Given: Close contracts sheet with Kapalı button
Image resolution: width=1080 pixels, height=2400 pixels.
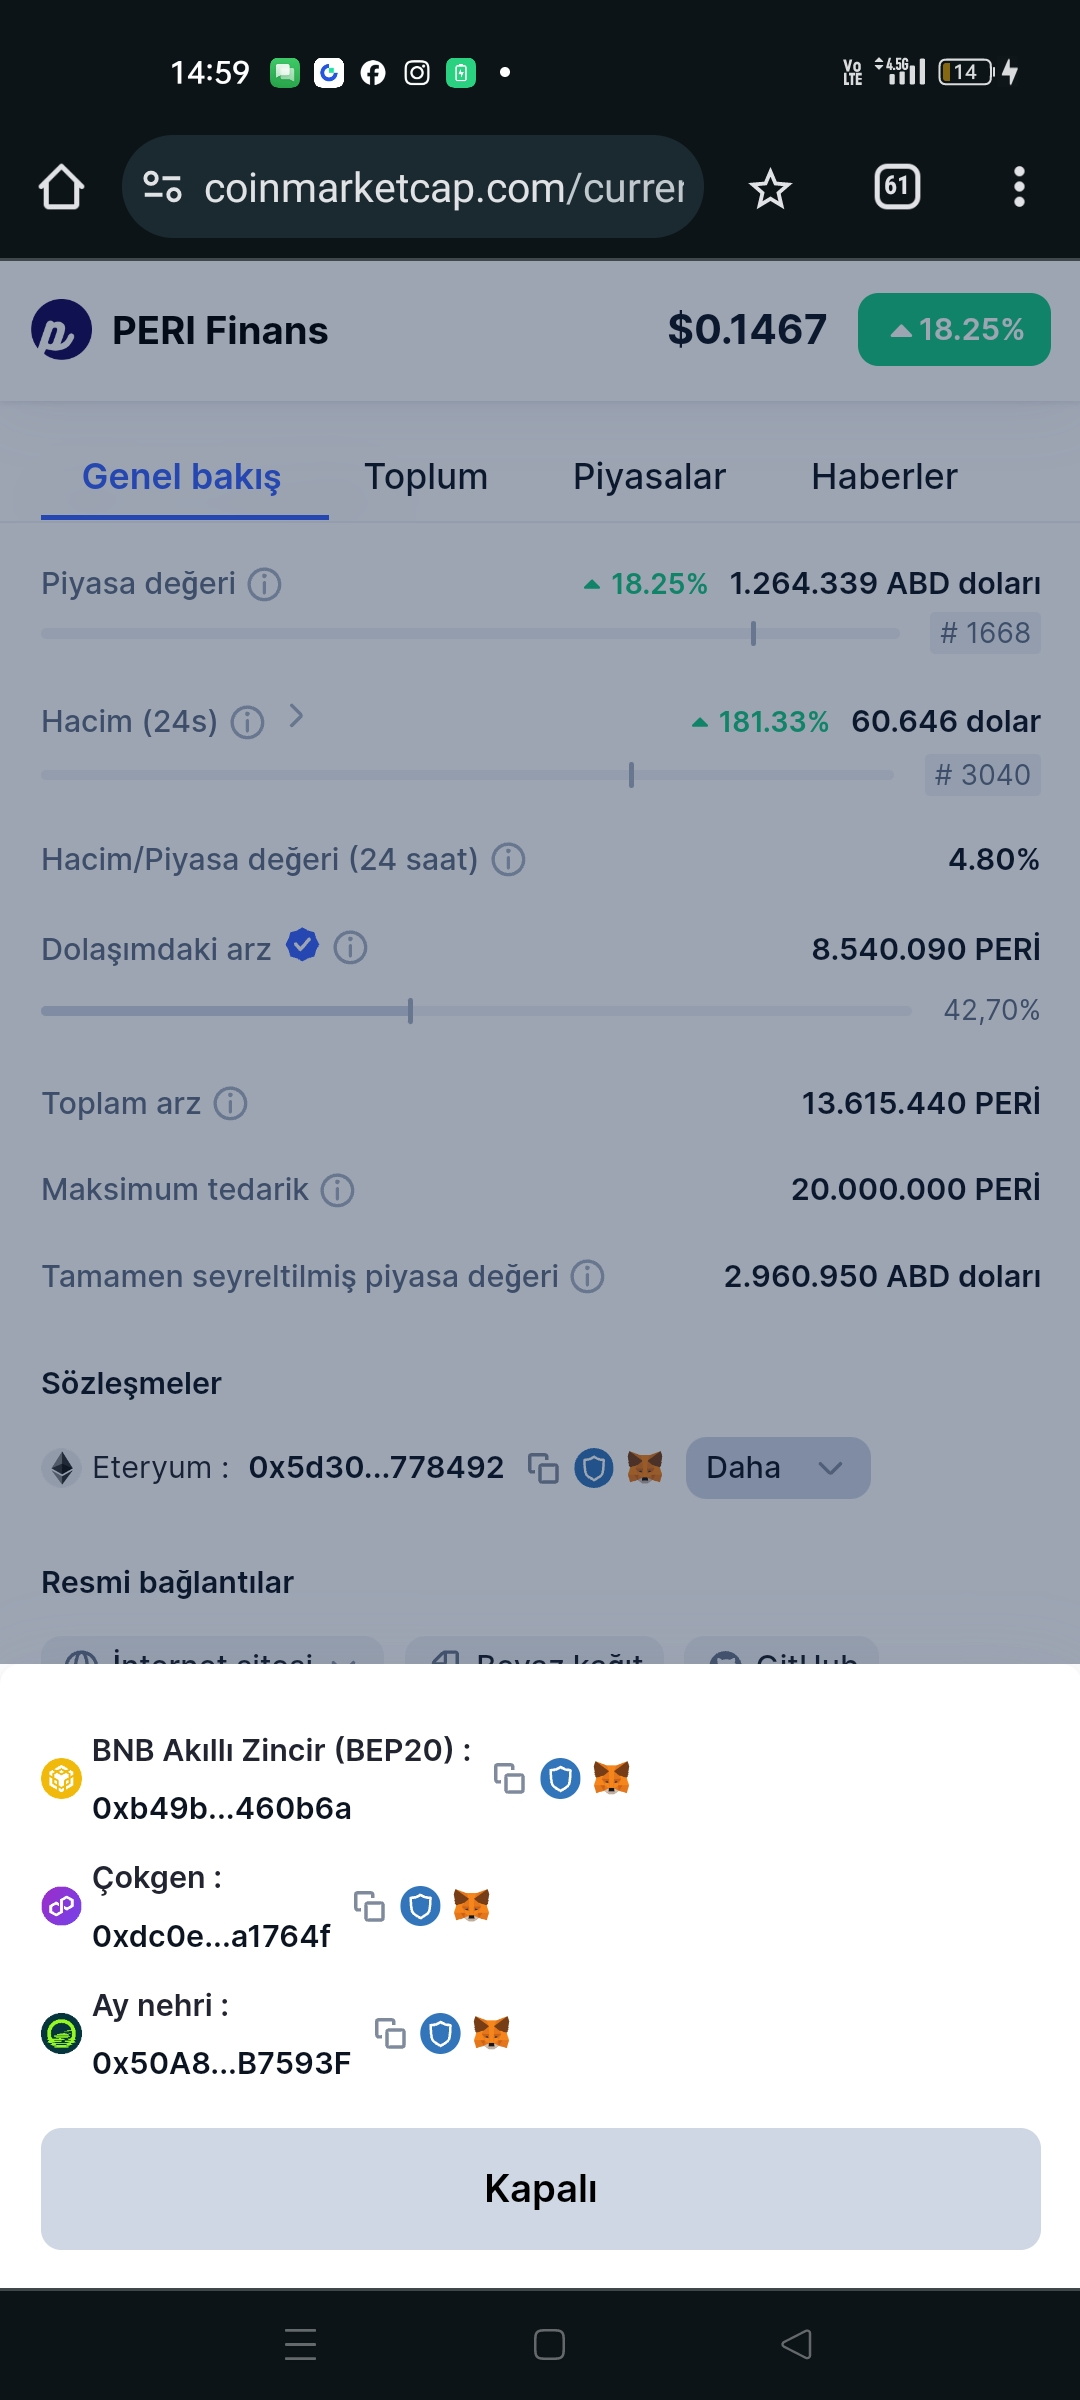Looking at the screenshot, I should click(541, 2189).
